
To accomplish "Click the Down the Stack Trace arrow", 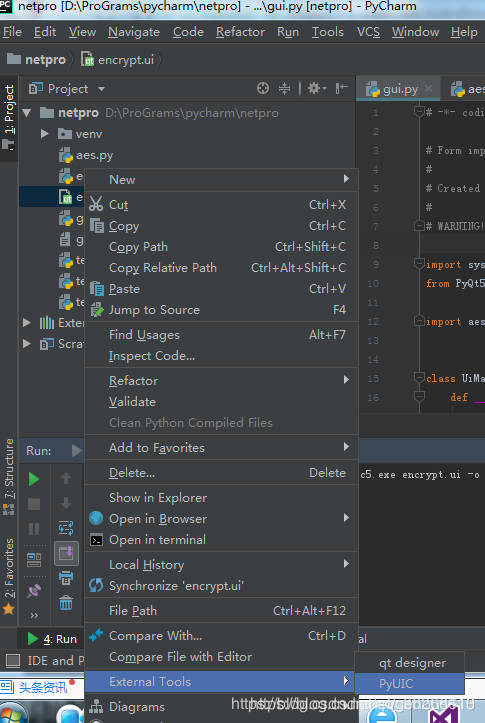I will (x=66, y=503).
